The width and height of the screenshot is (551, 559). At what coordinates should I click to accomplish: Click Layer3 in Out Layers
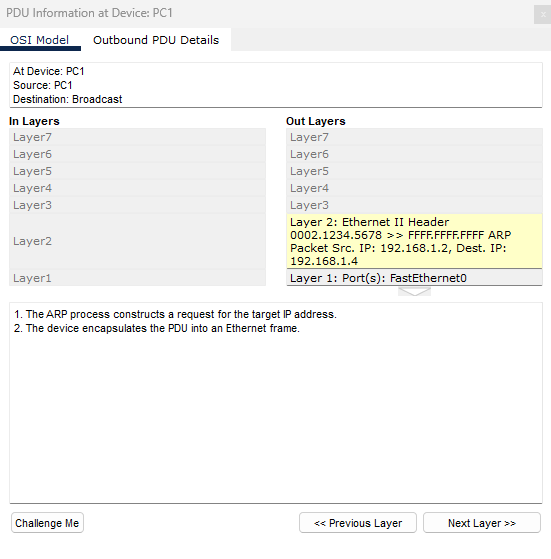(x=414, y=205)
